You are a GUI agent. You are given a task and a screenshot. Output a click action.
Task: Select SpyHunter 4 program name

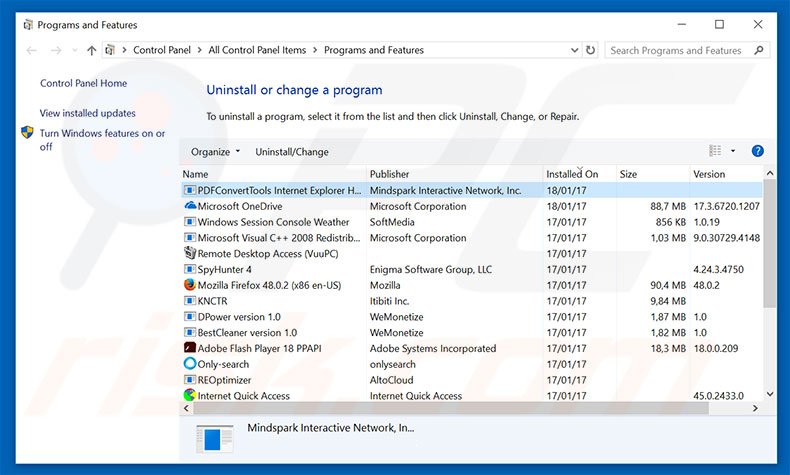(224, 269)
